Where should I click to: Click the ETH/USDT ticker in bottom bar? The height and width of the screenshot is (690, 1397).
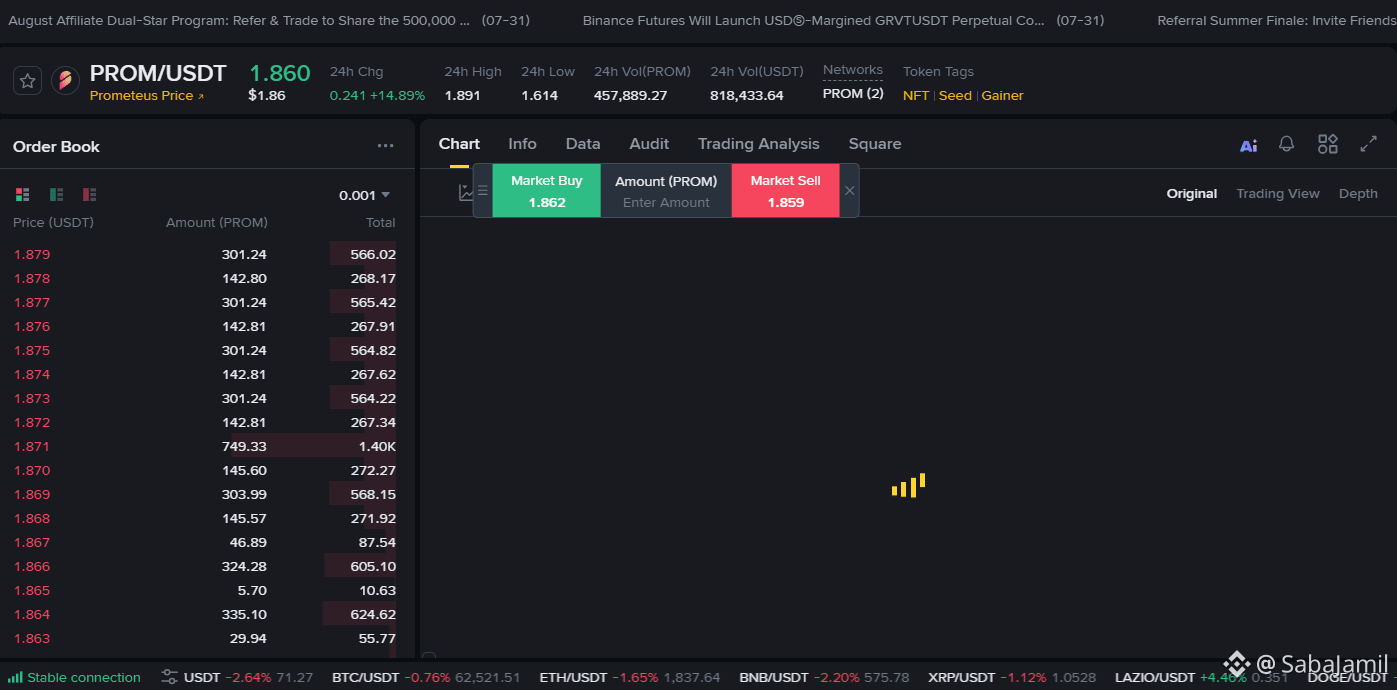pyautogui.click(x=630, y=677)
